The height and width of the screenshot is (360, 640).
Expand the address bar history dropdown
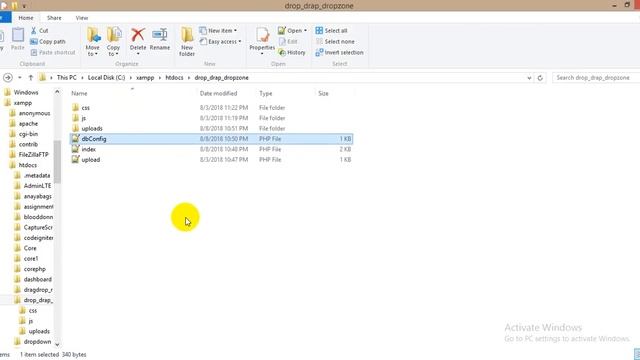click(529, 78)
